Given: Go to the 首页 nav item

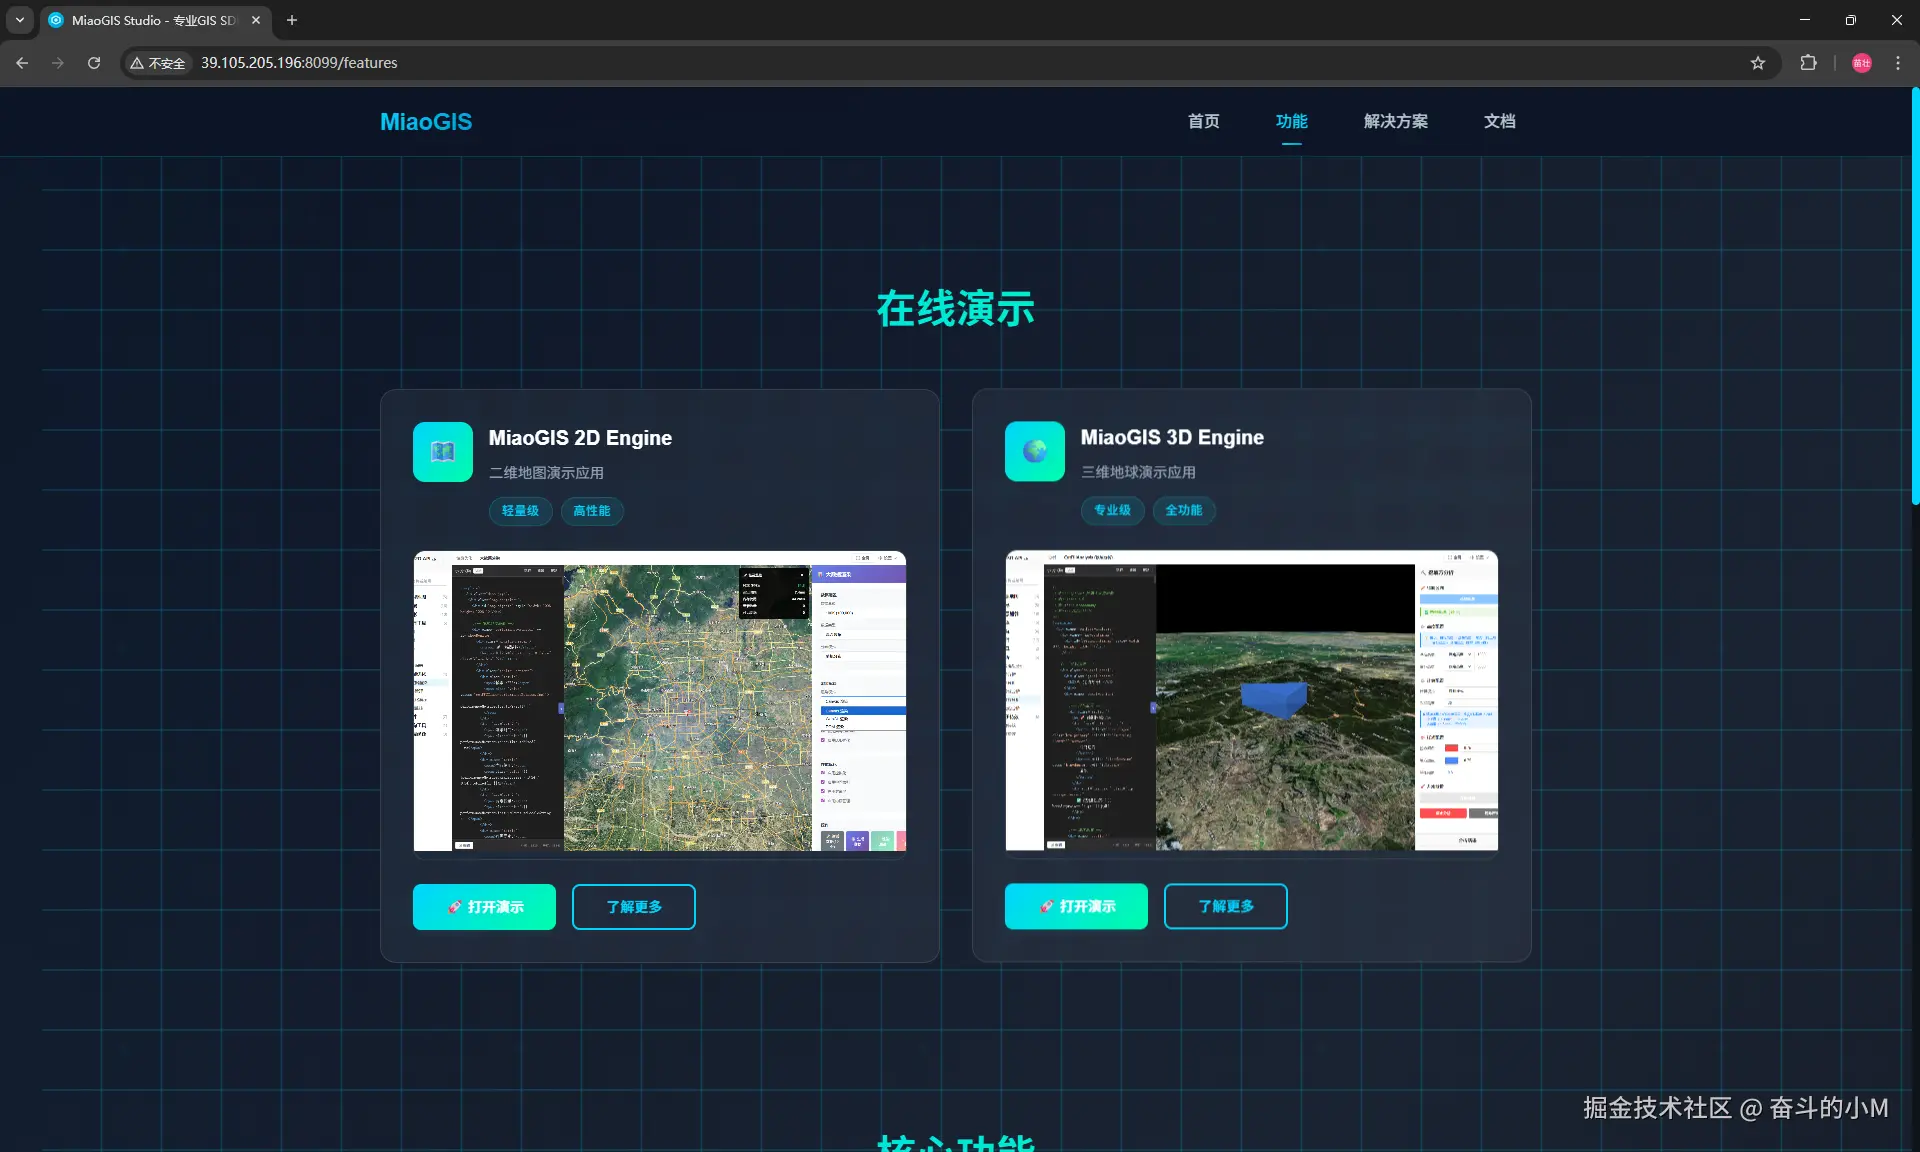Looking at the screenshot, I should click(1203, 121).
